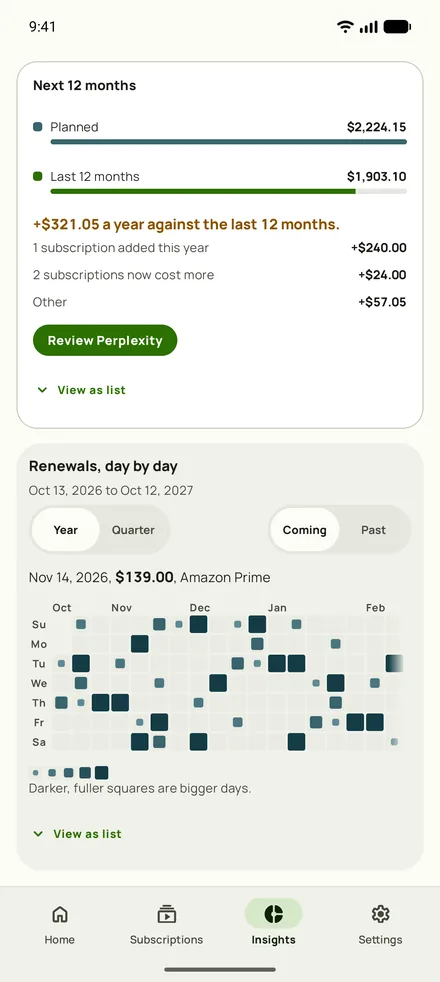Screen dimensions: 440x982
Task: Switch heatmap range to Quarter
Action: click(x=133, y=530)
